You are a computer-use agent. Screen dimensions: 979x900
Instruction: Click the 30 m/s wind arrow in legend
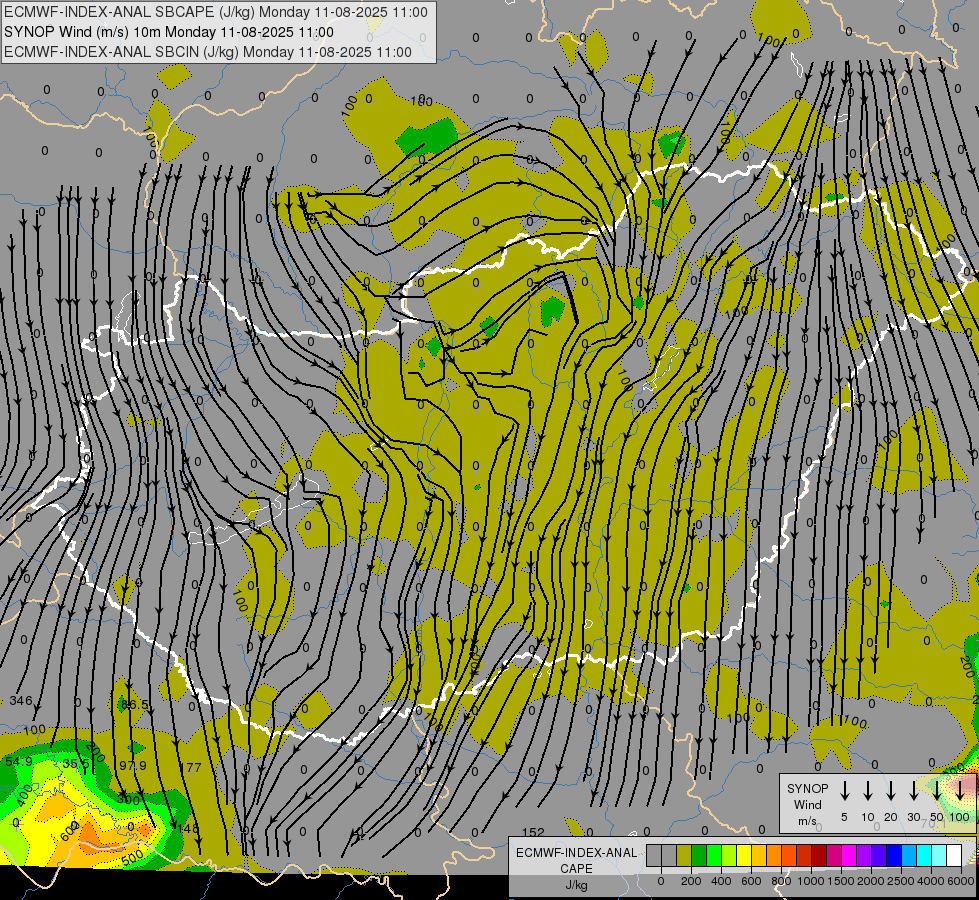[x=913, y=790]
